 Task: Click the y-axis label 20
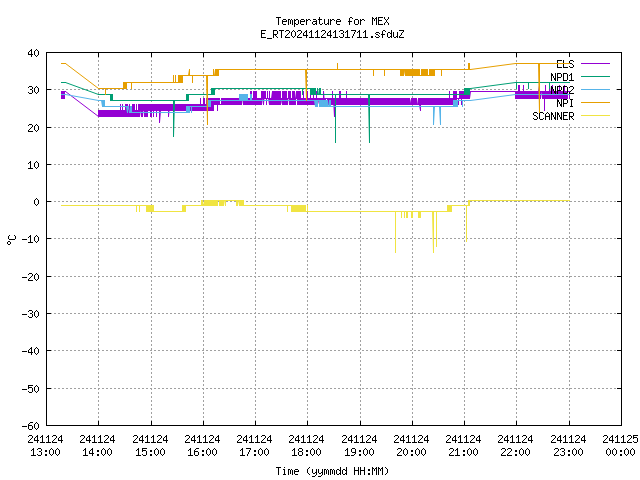tap(33, 128)
